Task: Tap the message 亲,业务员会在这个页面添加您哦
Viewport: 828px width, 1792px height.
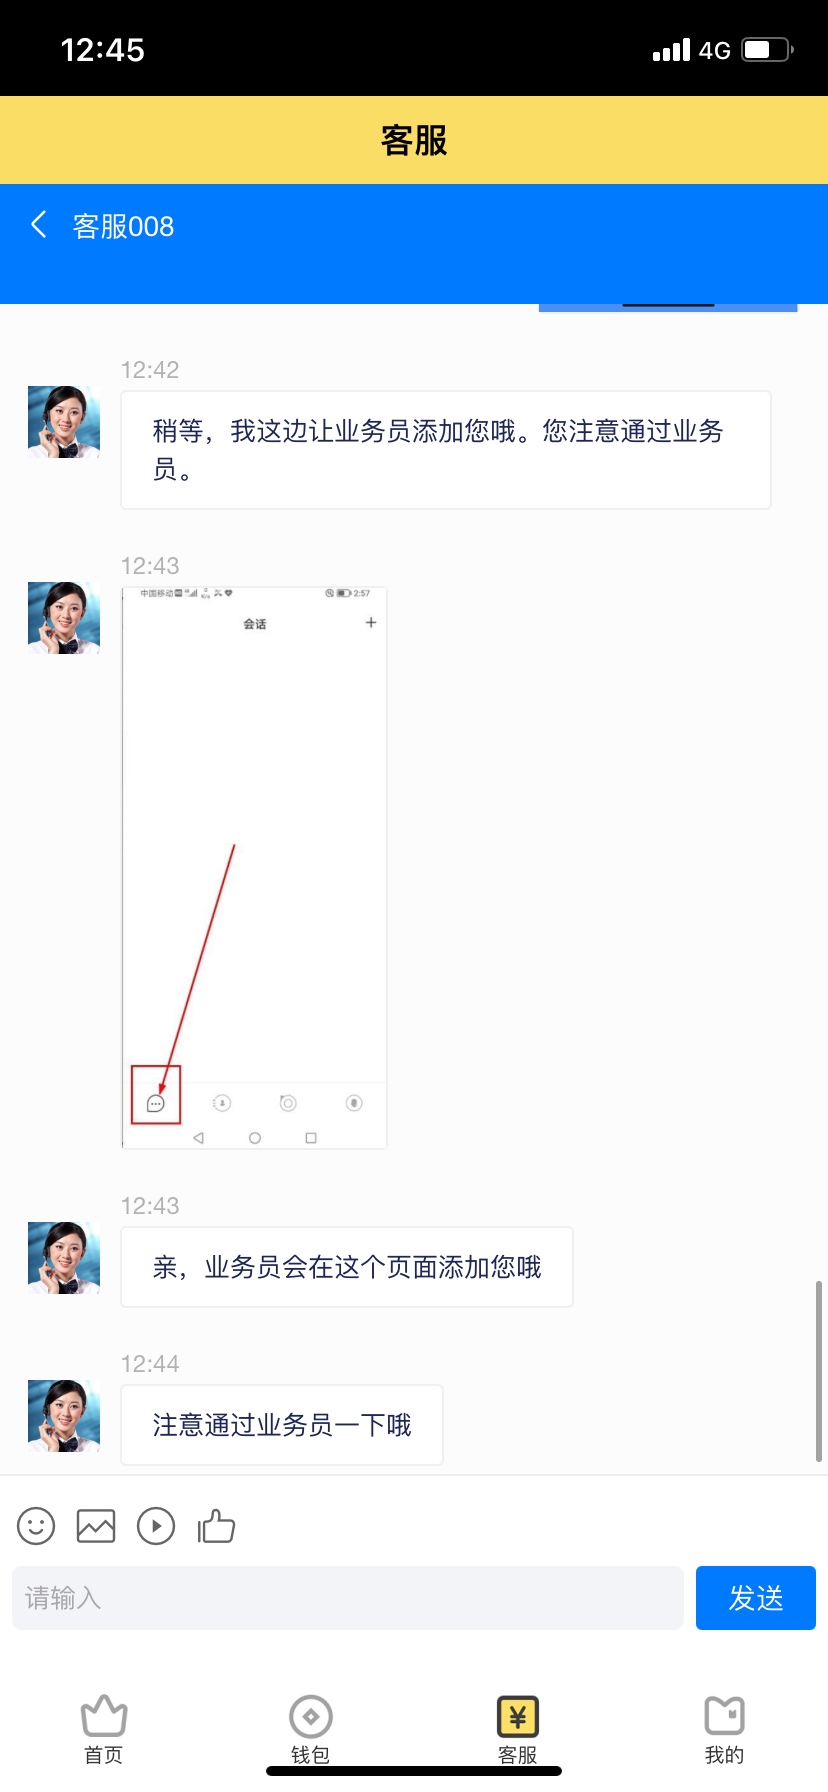Action: click(347, 1267)
